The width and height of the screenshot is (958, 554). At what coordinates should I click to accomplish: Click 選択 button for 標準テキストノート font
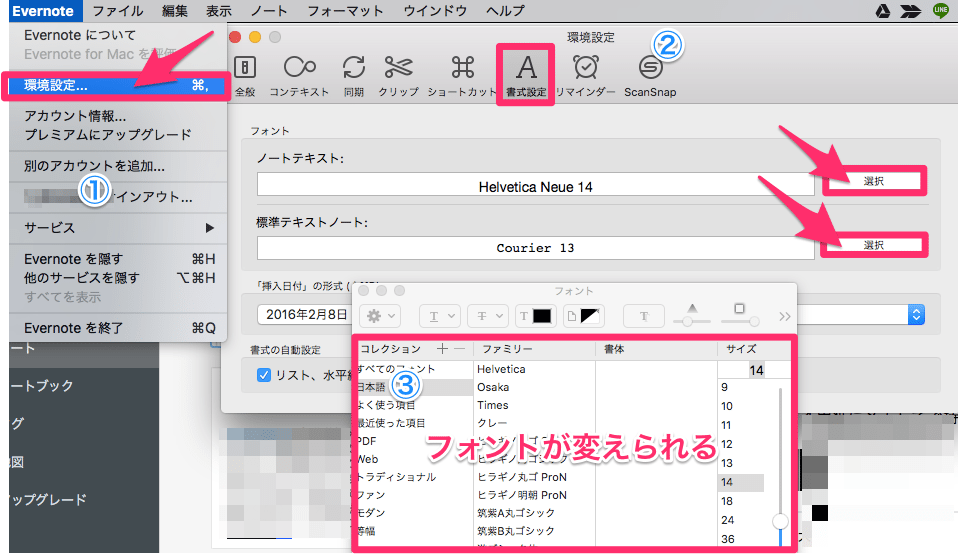(874, 245)
